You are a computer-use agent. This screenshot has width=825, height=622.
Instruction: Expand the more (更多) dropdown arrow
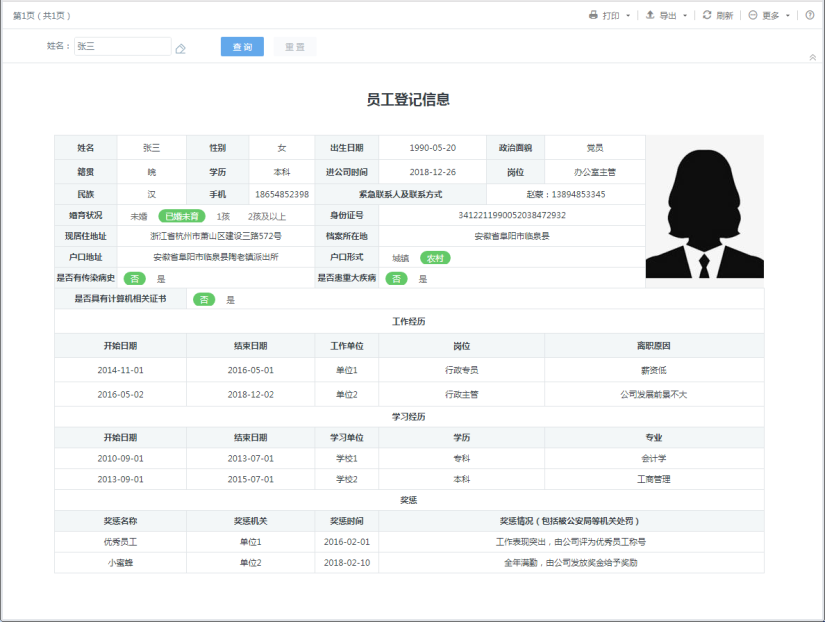[x=788, y=16]
